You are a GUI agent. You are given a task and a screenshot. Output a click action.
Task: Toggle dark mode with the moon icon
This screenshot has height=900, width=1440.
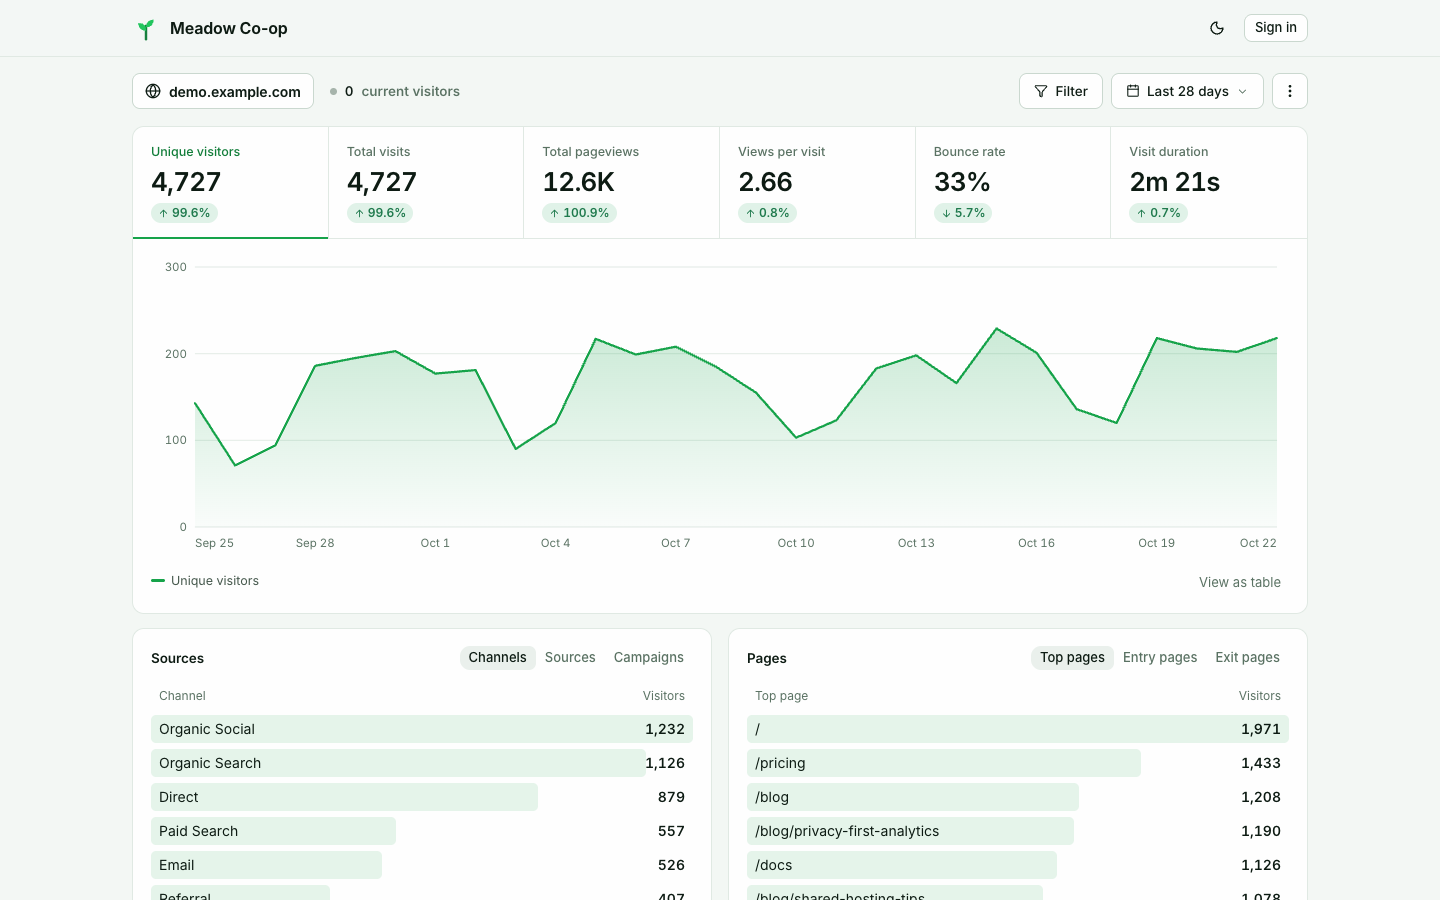1217,28
